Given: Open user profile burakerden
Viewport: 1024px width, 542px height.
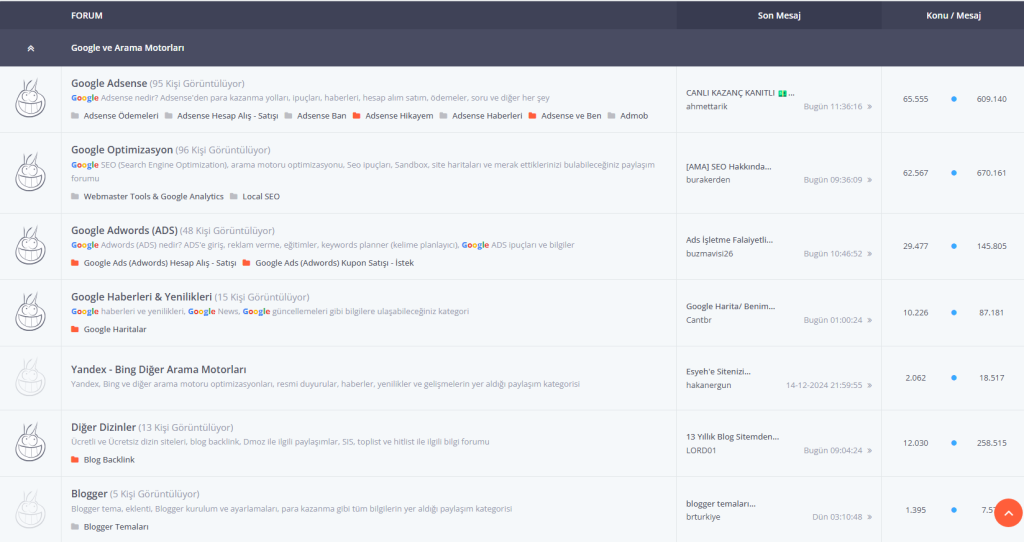Looking at the screenshot, I should click(708, 180).
